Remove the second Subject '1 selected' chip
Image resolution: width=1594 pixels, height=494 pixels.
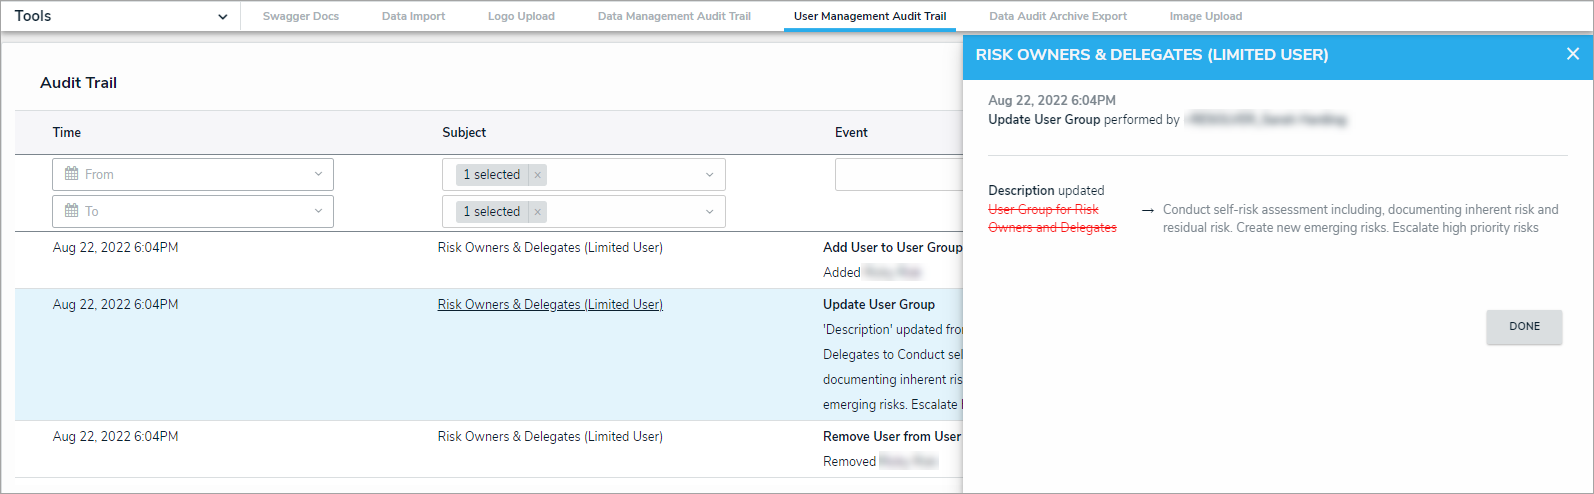click(538, 212)
